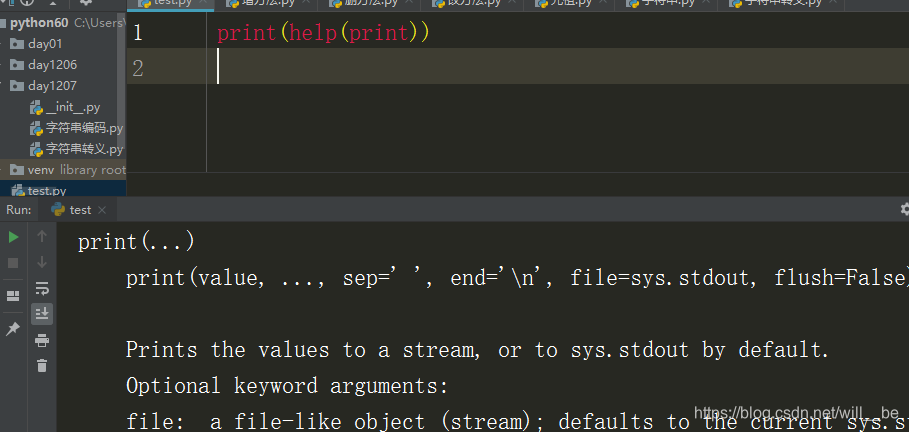
Task: Toggle pin tab in Run panel
Action: (12, 329)
